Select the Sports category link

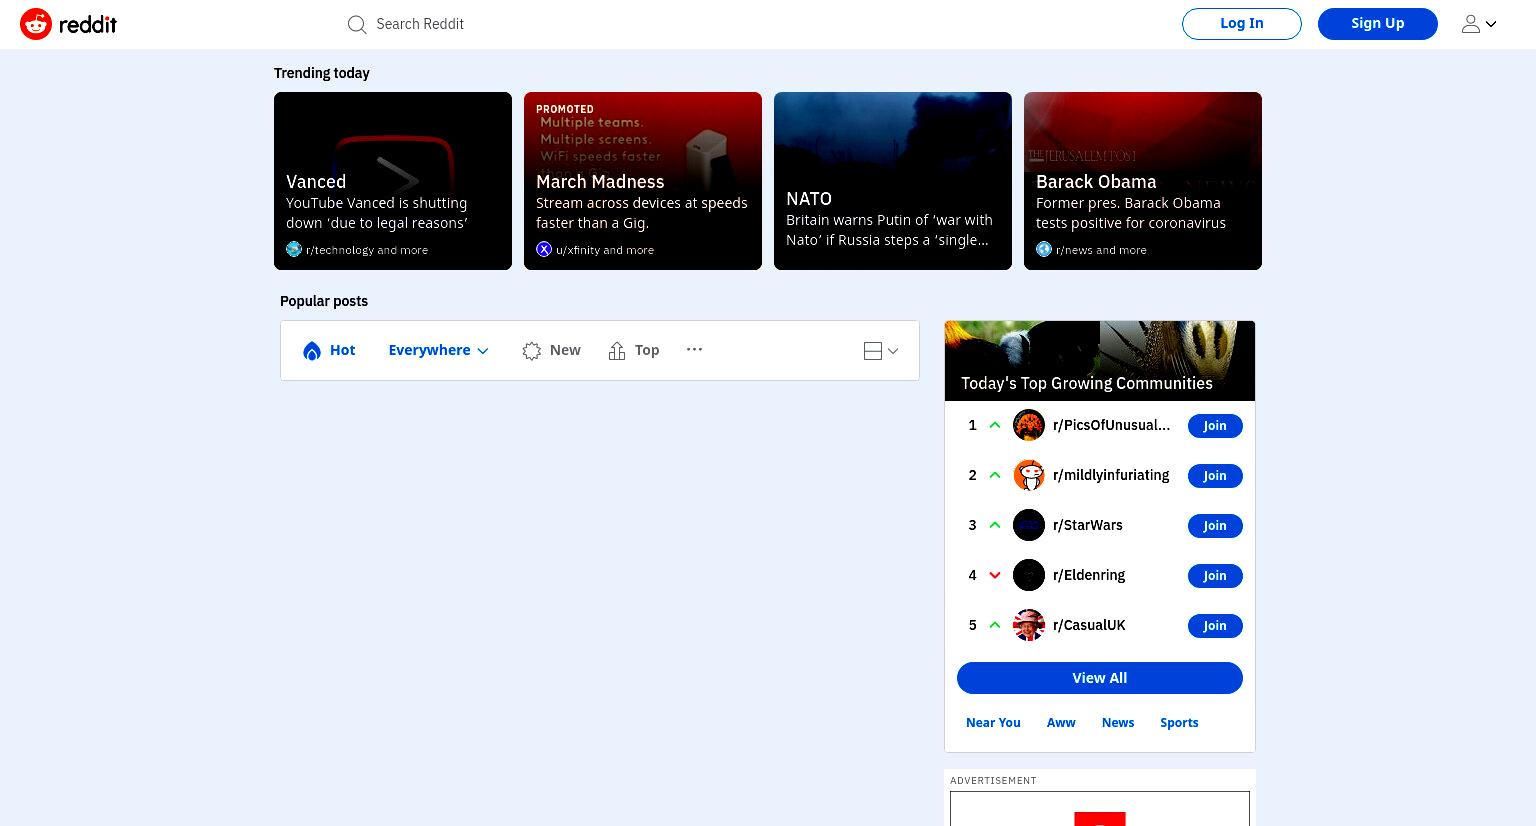(x=1179, y=723)
